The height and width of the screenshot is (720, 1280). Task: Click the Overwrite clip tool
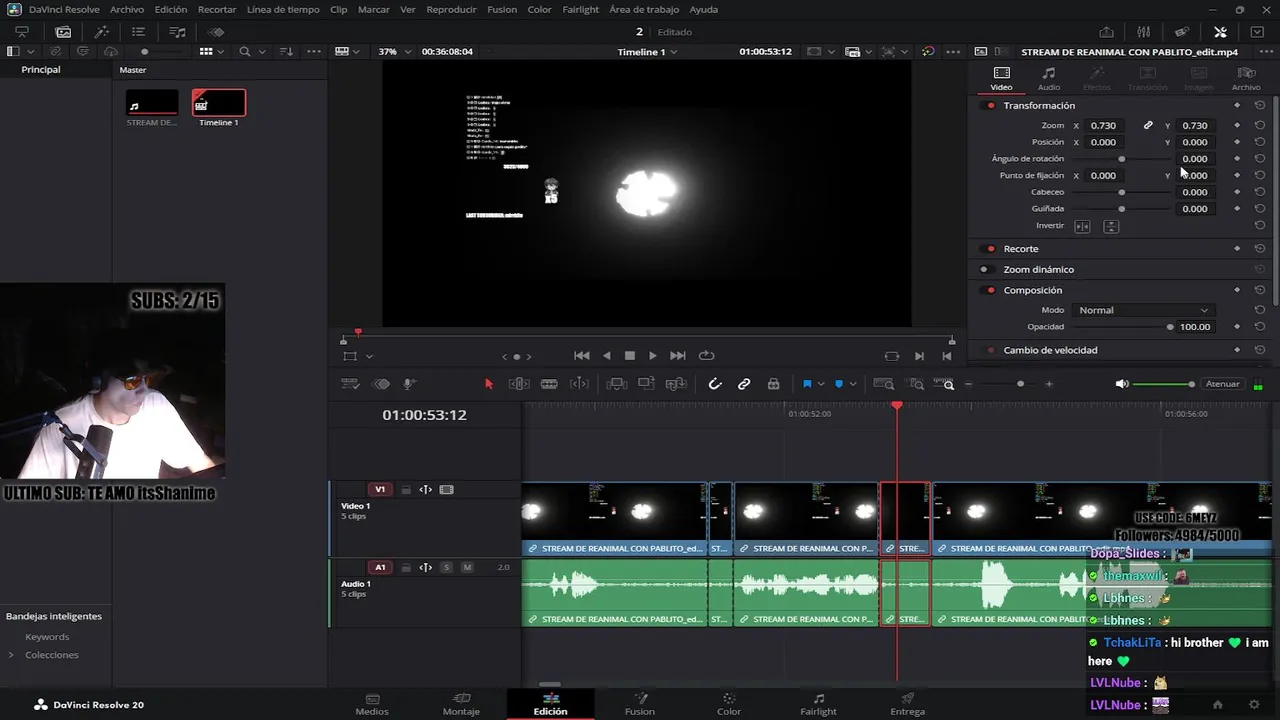click(x=646, y=384)
